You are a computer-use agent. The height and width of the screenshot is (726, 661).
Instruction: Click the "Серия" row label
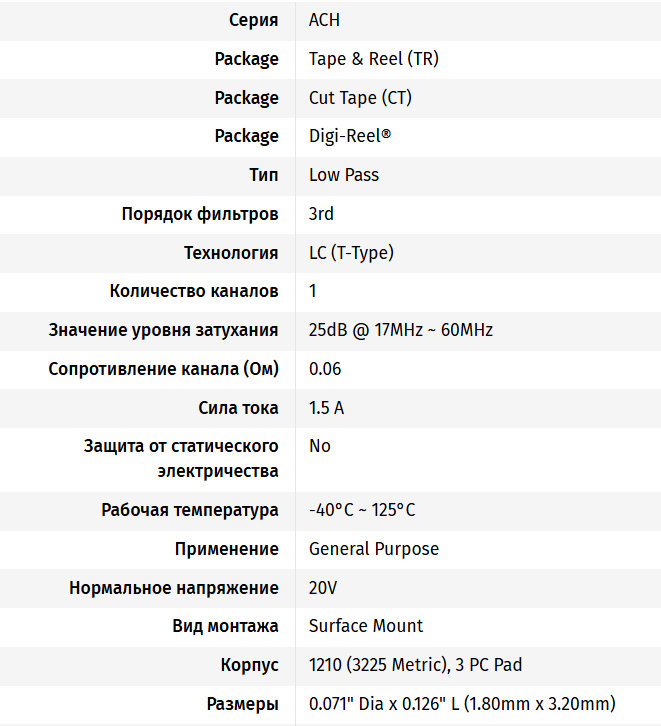253,20
